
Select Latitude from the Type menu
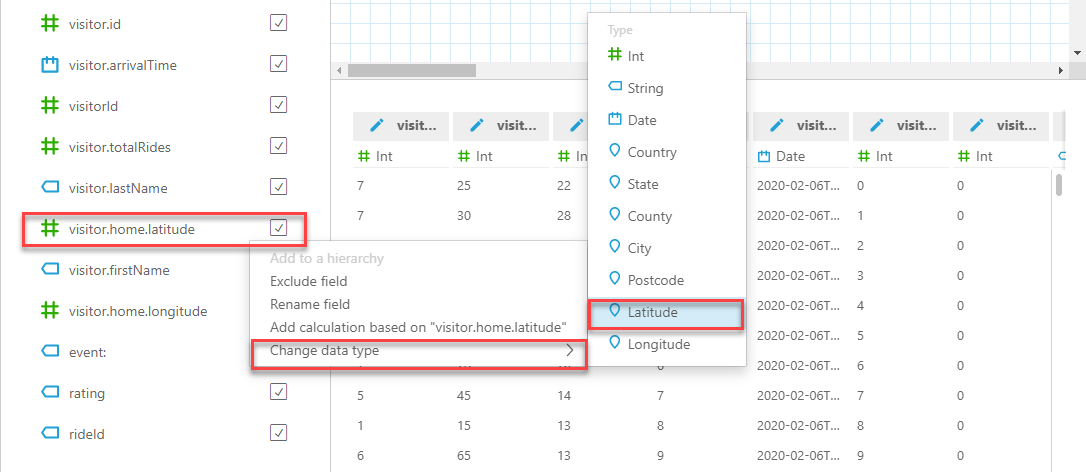(666, 313)
